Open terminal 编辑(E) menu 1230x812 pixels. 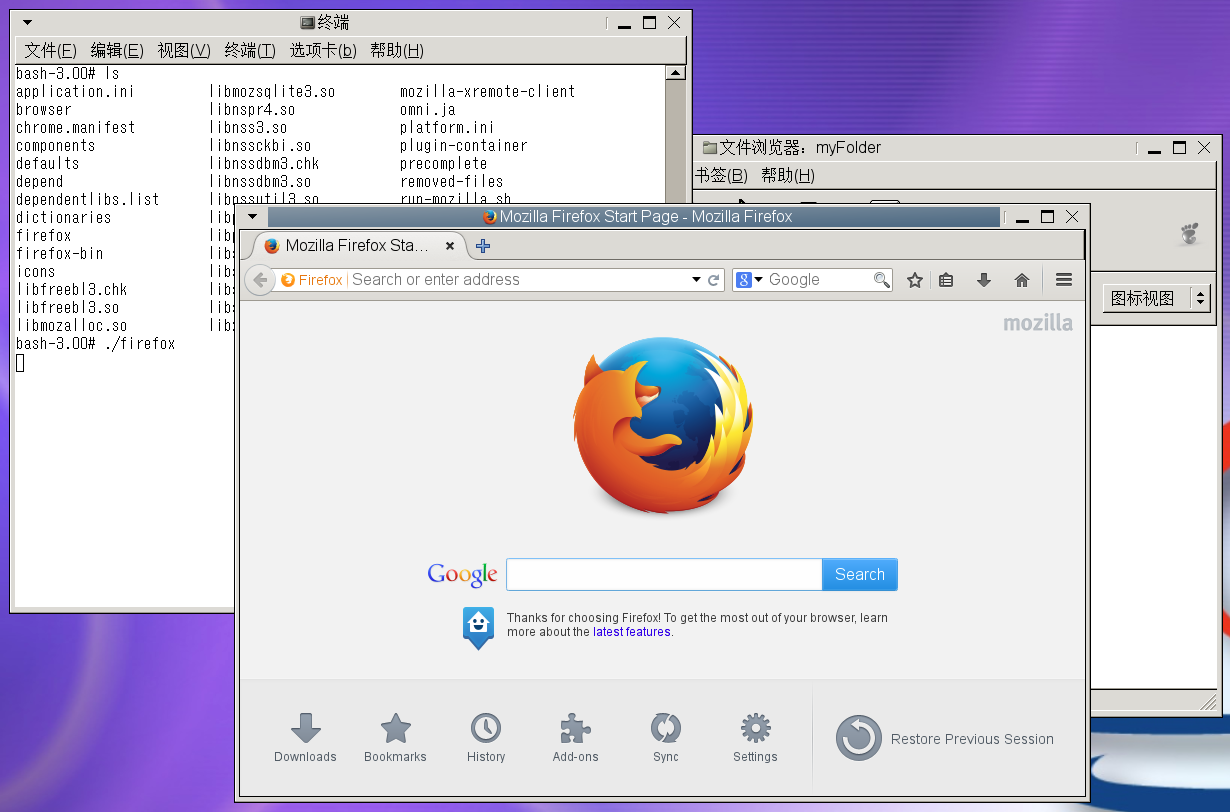point(117,50)
